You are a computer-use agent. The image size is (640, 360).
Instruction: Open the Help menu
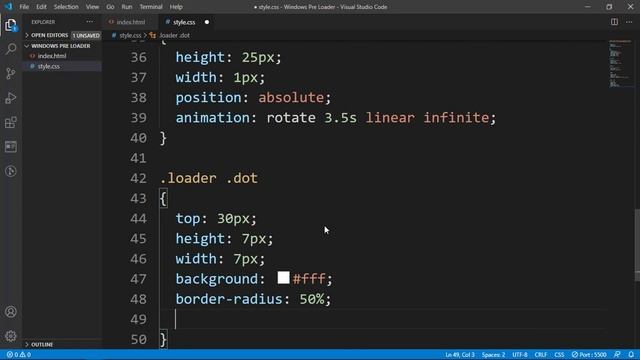176,7
